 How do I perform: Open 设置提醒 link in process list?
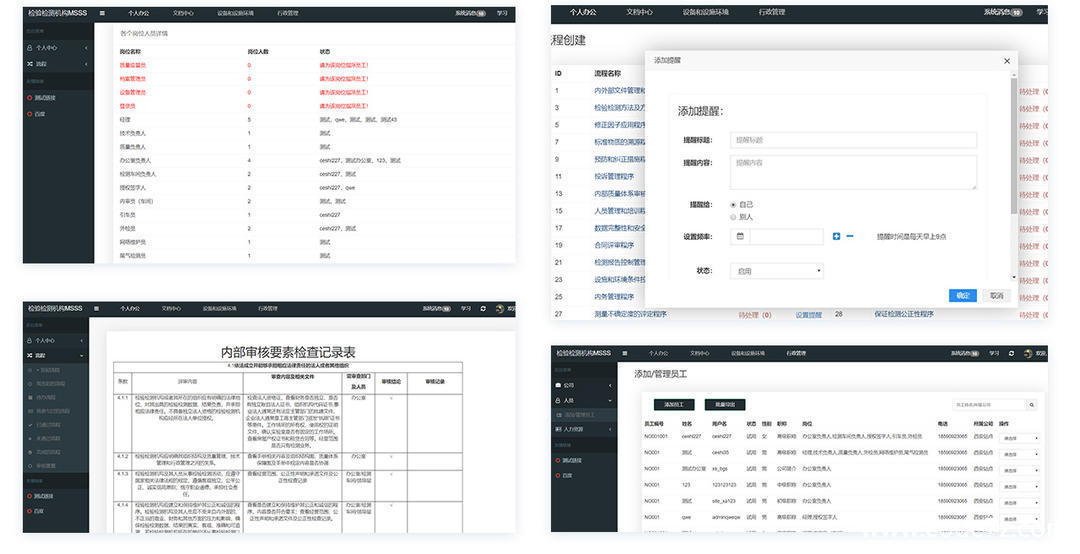809,315
